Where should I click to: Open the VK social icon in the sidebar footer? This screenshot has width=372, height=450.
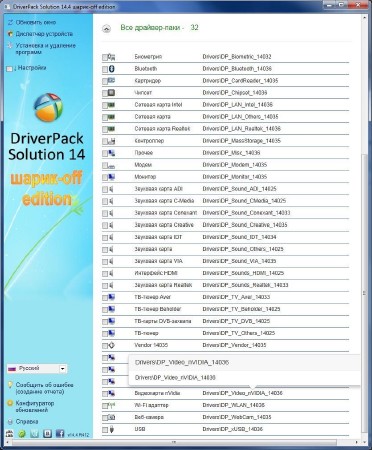click(x=47, y=434)
